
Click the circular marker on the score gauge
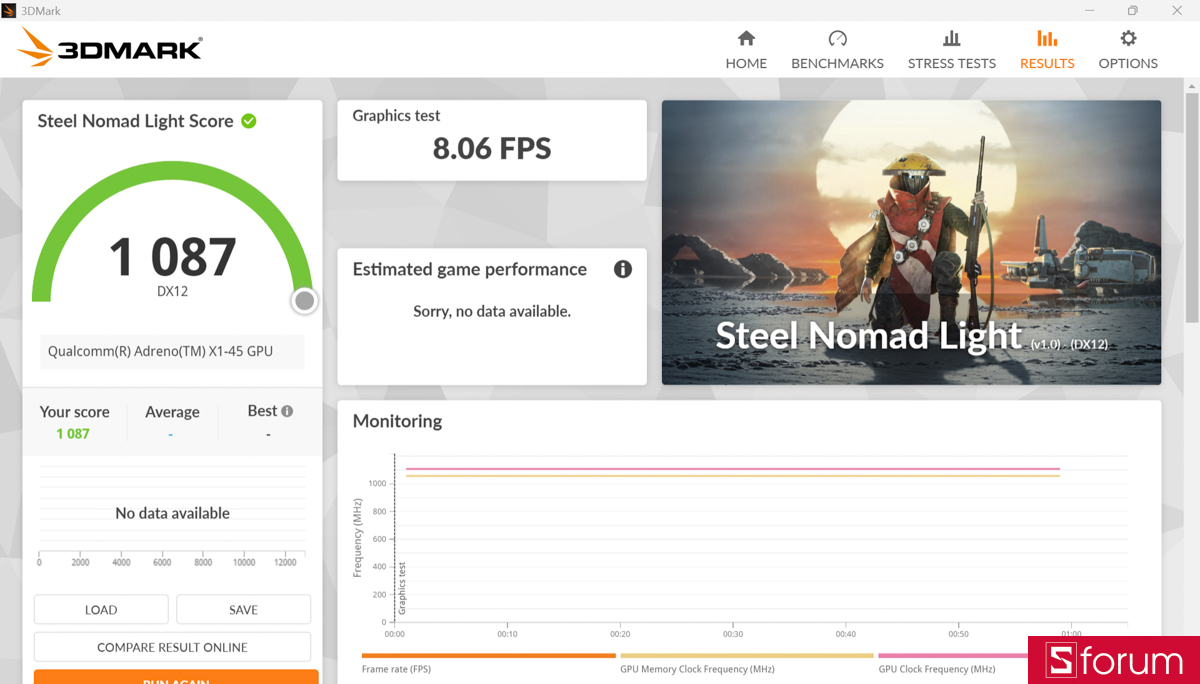(303, 300)
